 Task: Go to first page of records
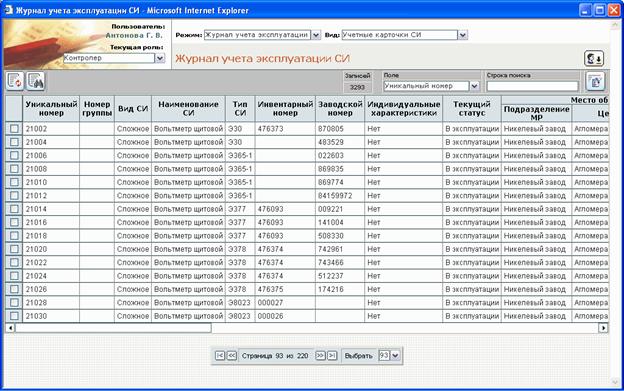click(220, 356)
